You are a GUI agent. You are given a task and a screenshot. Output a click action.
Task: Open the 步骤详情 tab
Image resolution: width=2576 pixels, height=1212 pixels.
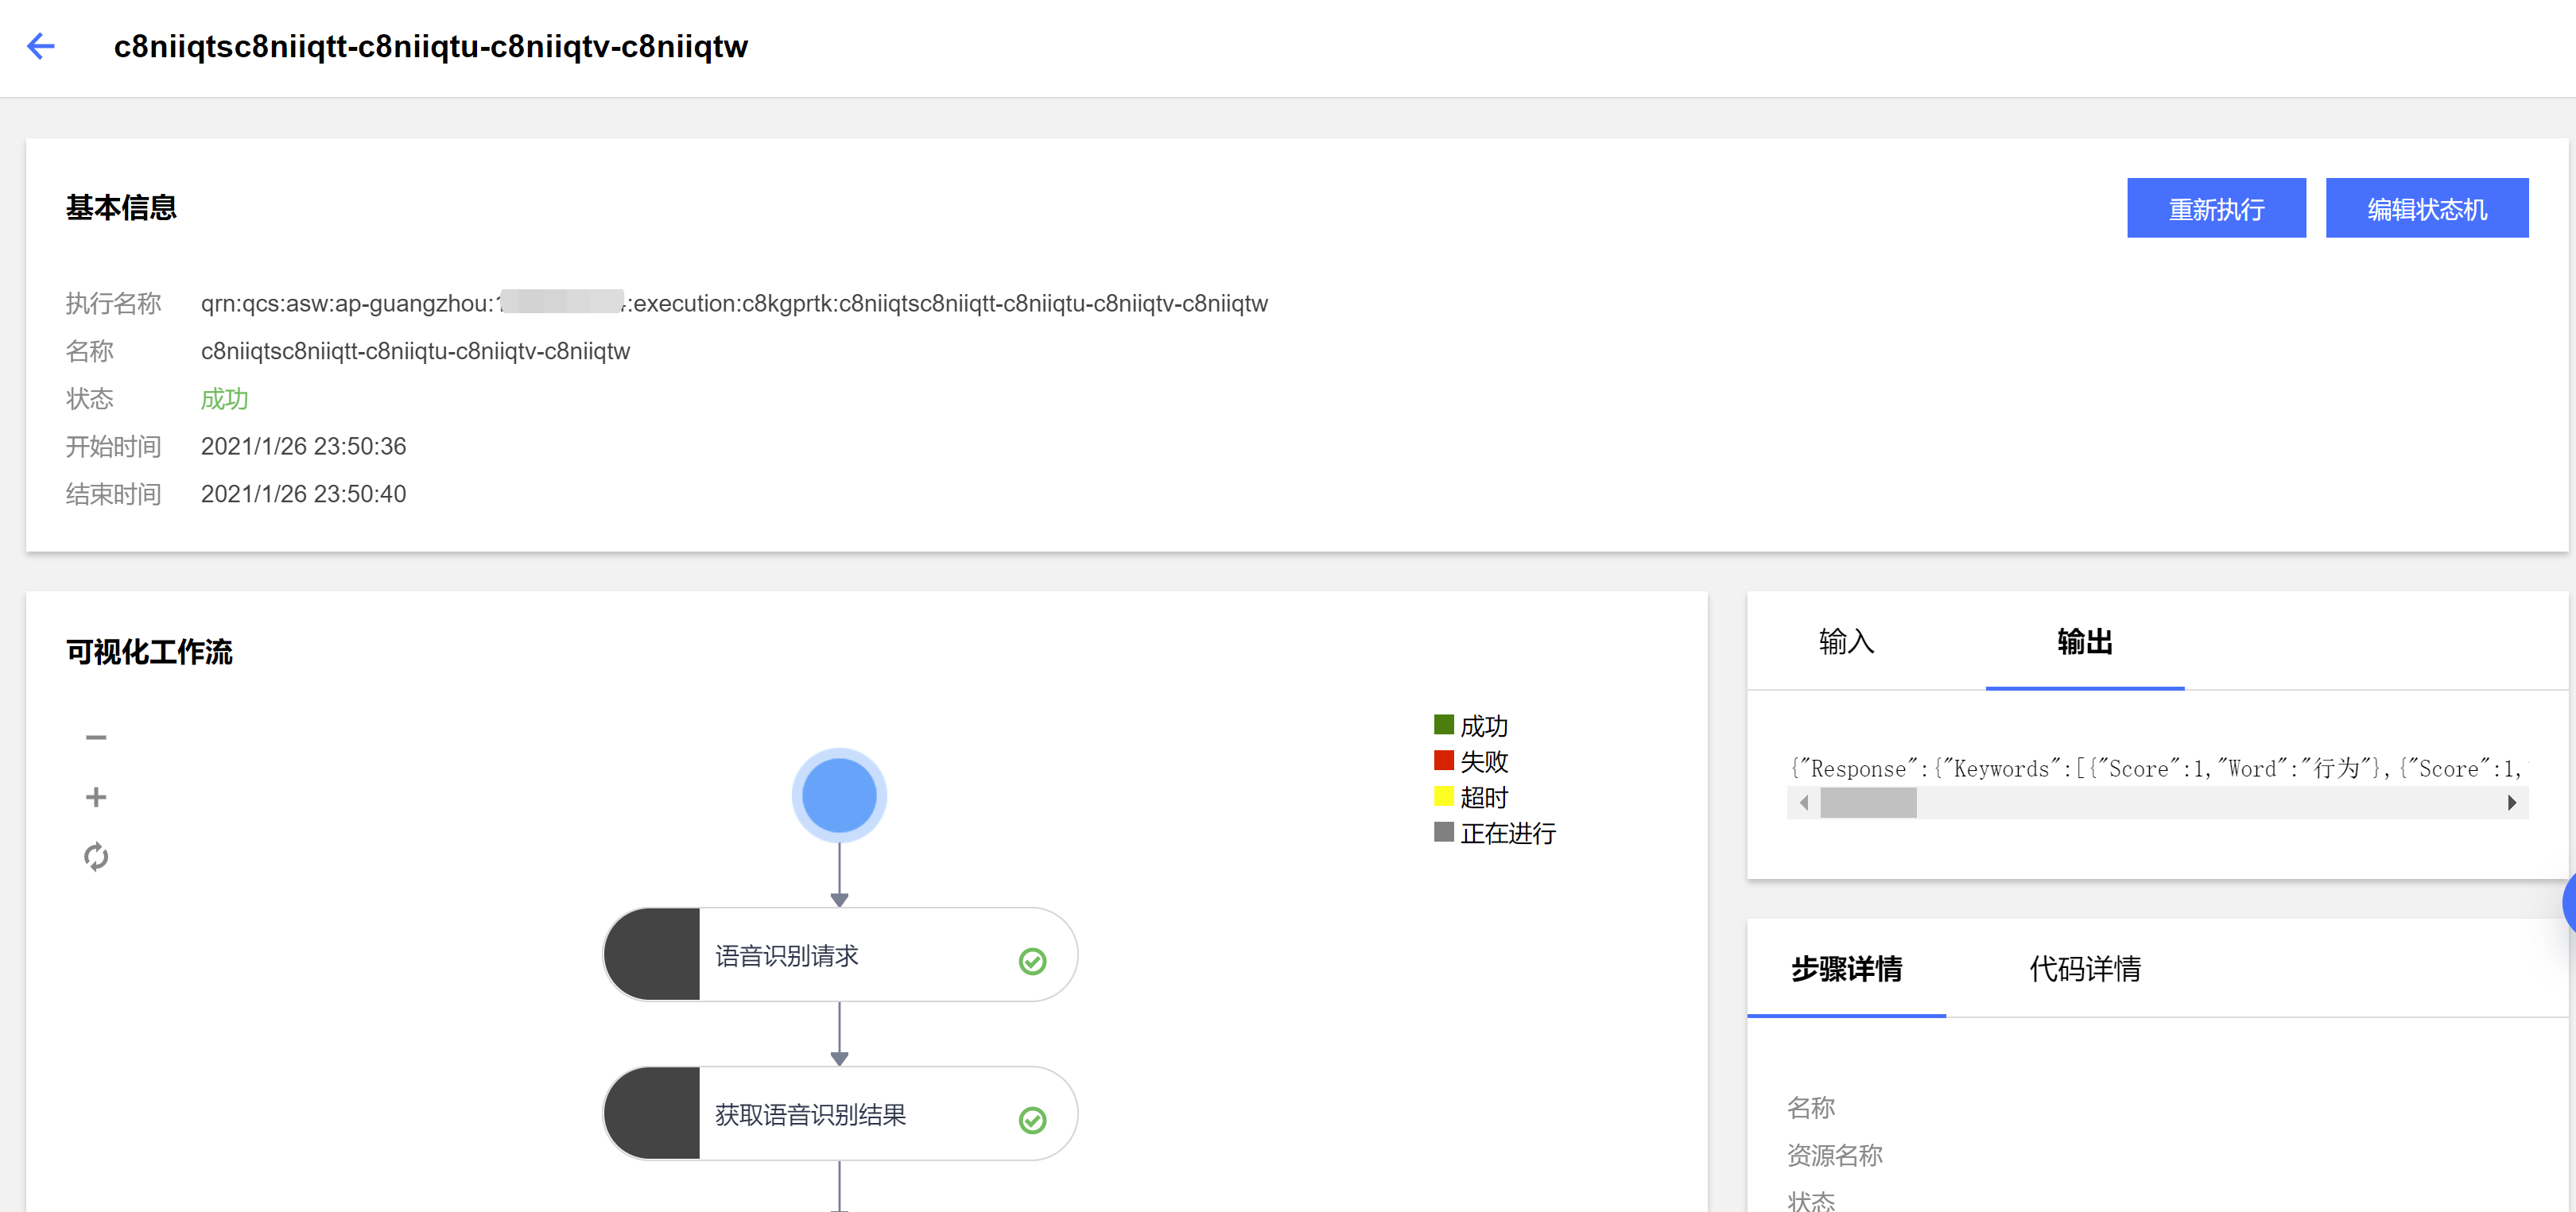tap(1846, 969)
